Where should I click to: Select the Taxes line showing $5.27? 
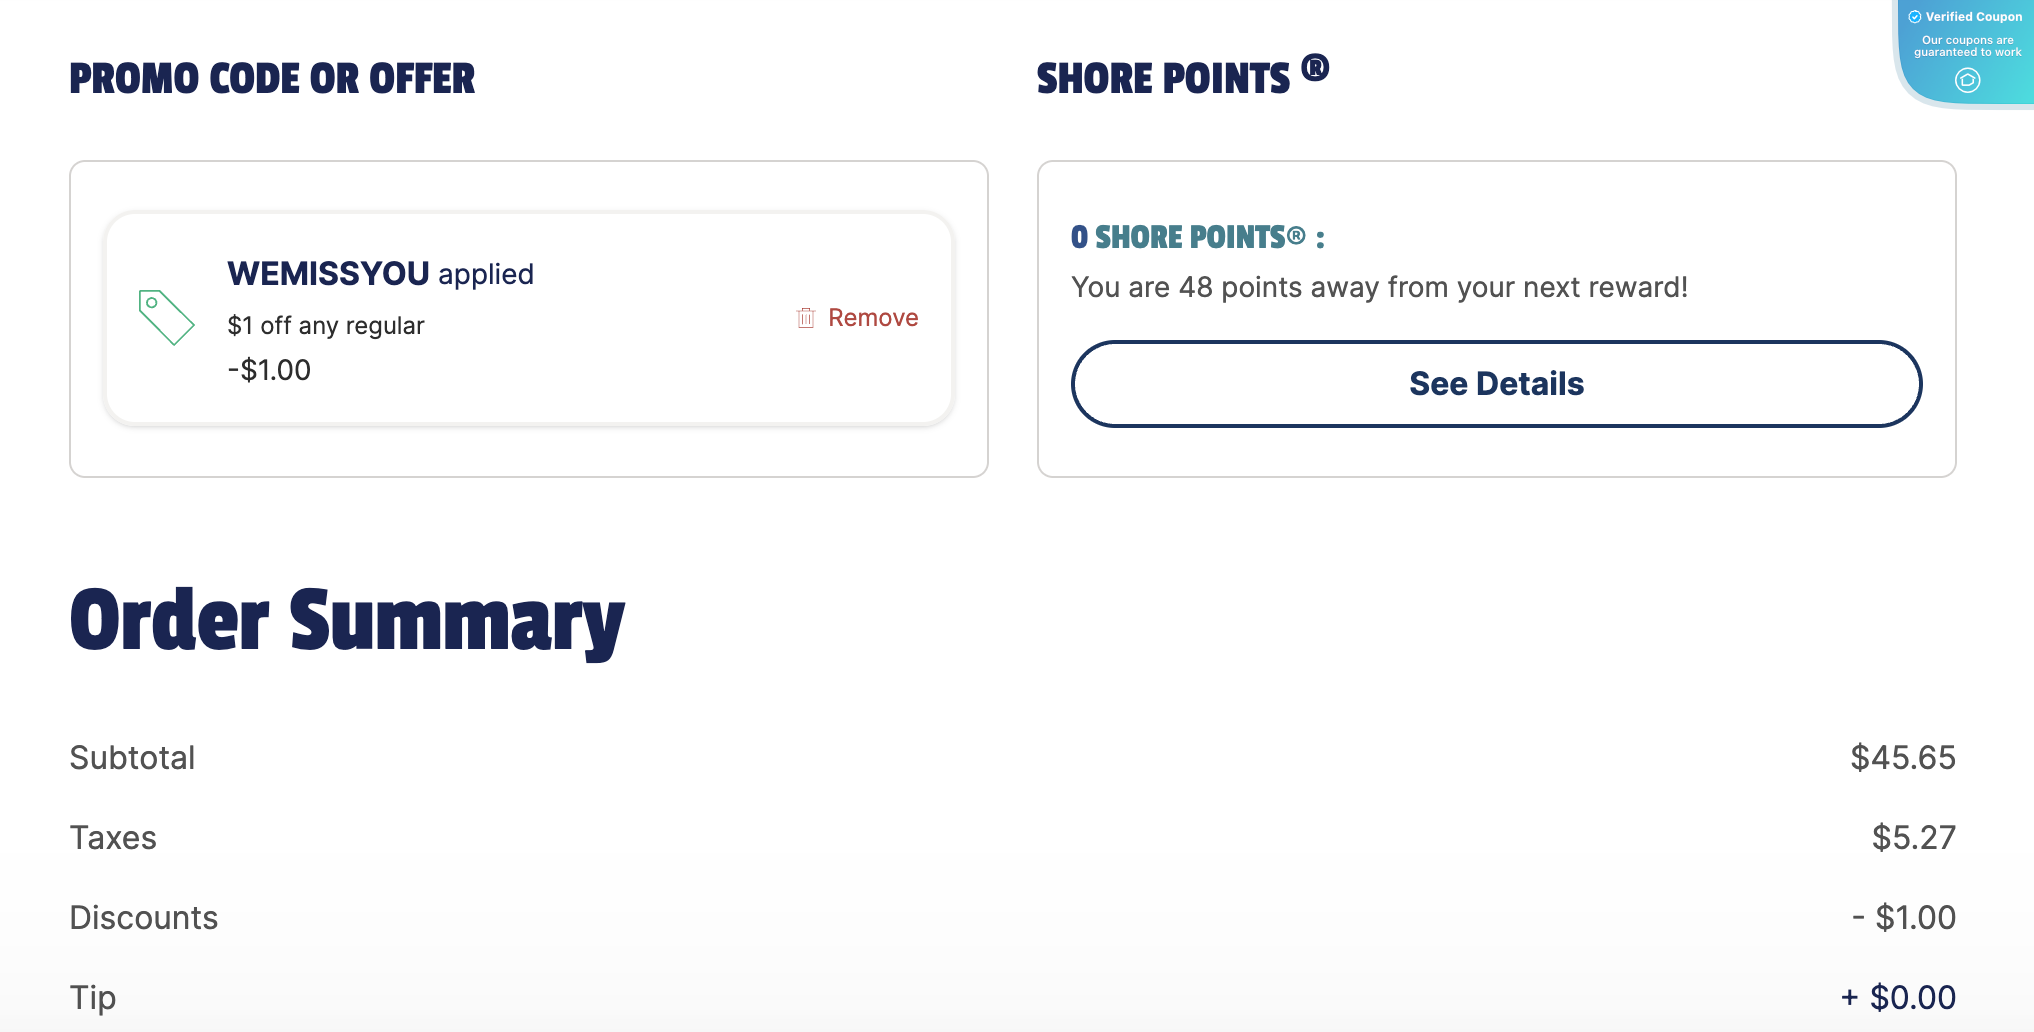point(1914,837)
